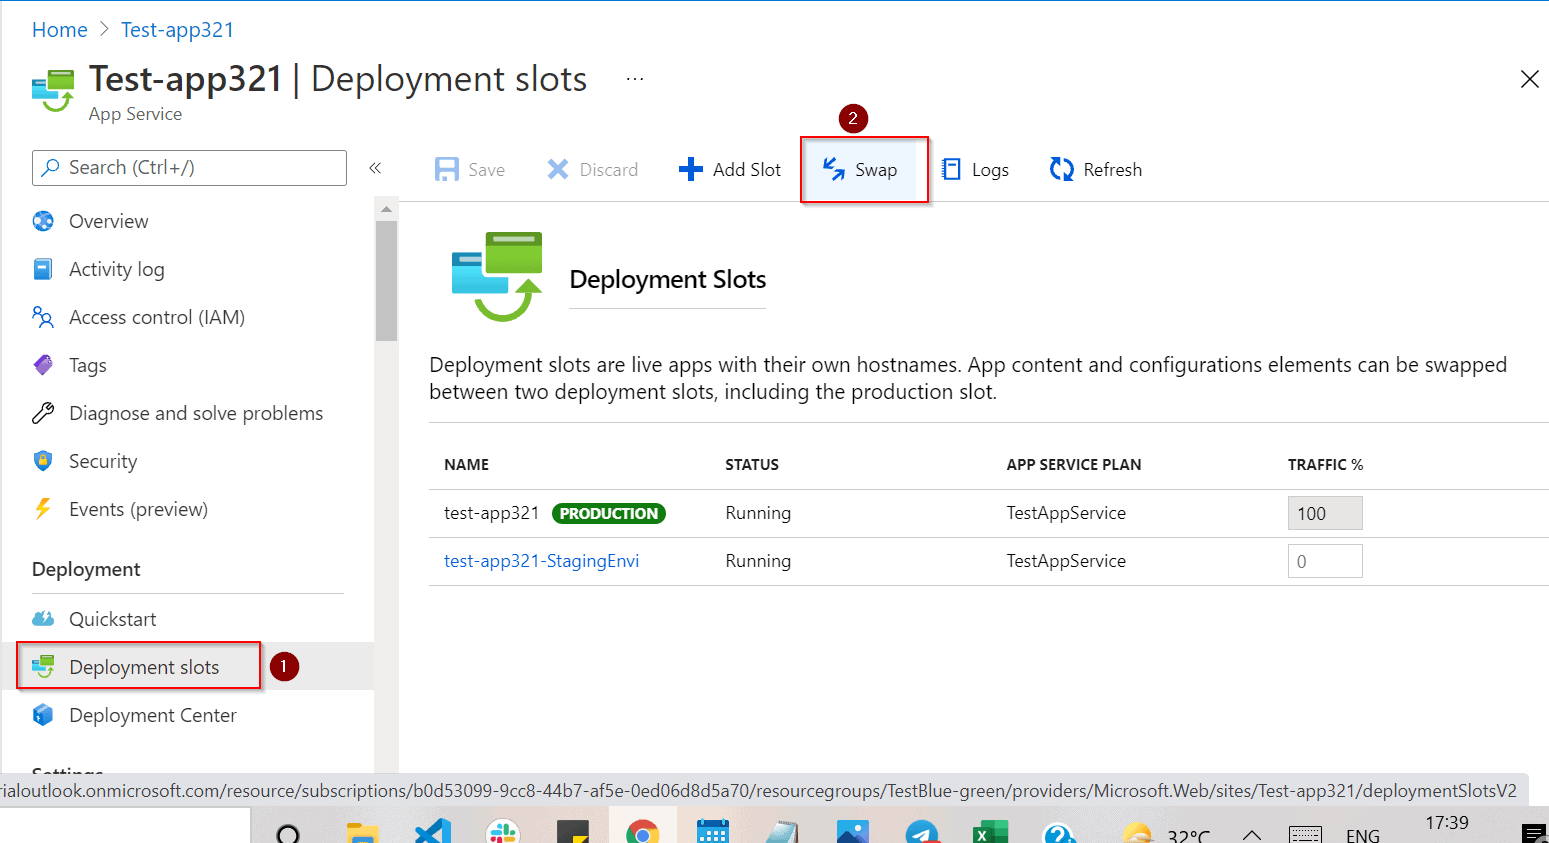Open the Overview page in sidebar
Image resolution: width=1549 pixels, height=843 pixels.
click(x=108, y=221)
